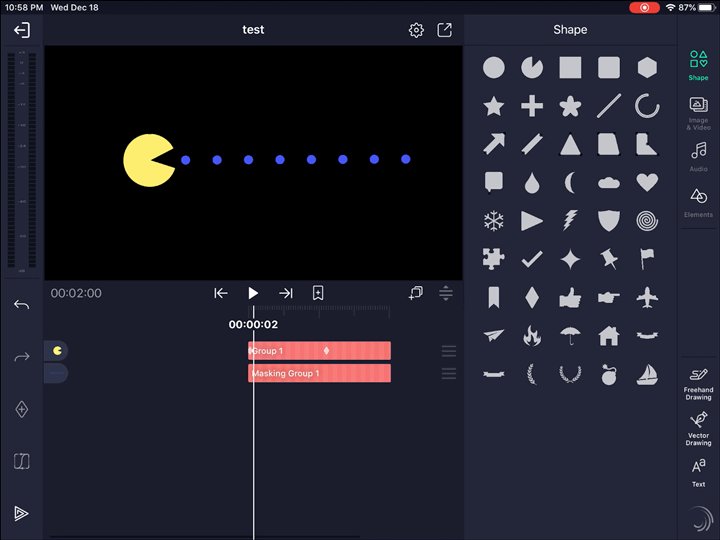Tap the exit project icon
The height and width of the screenshot is (540, 720).
coord(22,30)
